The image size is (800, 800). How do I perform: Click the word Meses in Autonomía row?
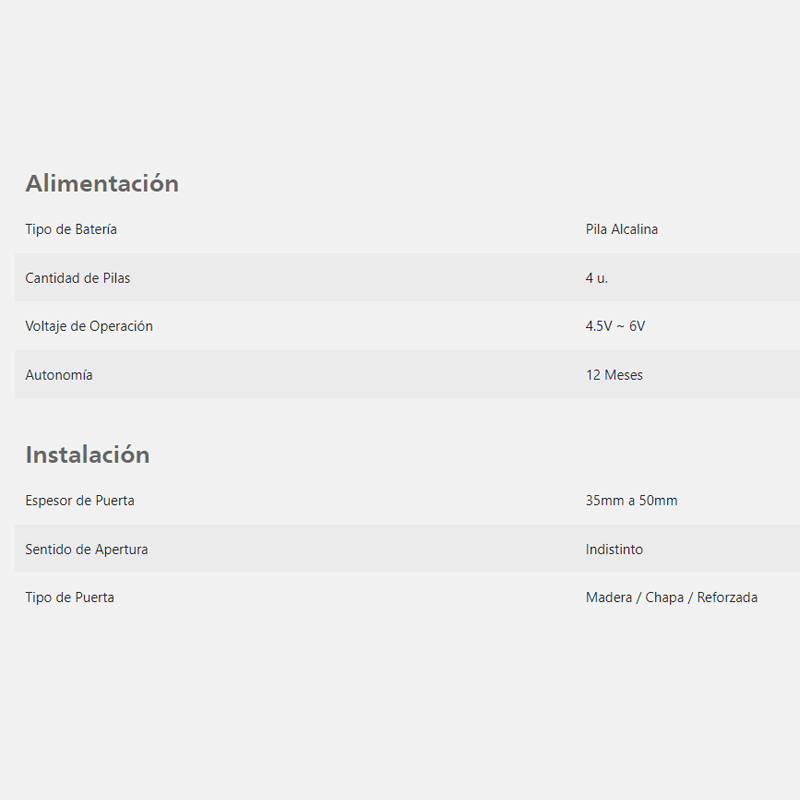[x=623, y=375]
